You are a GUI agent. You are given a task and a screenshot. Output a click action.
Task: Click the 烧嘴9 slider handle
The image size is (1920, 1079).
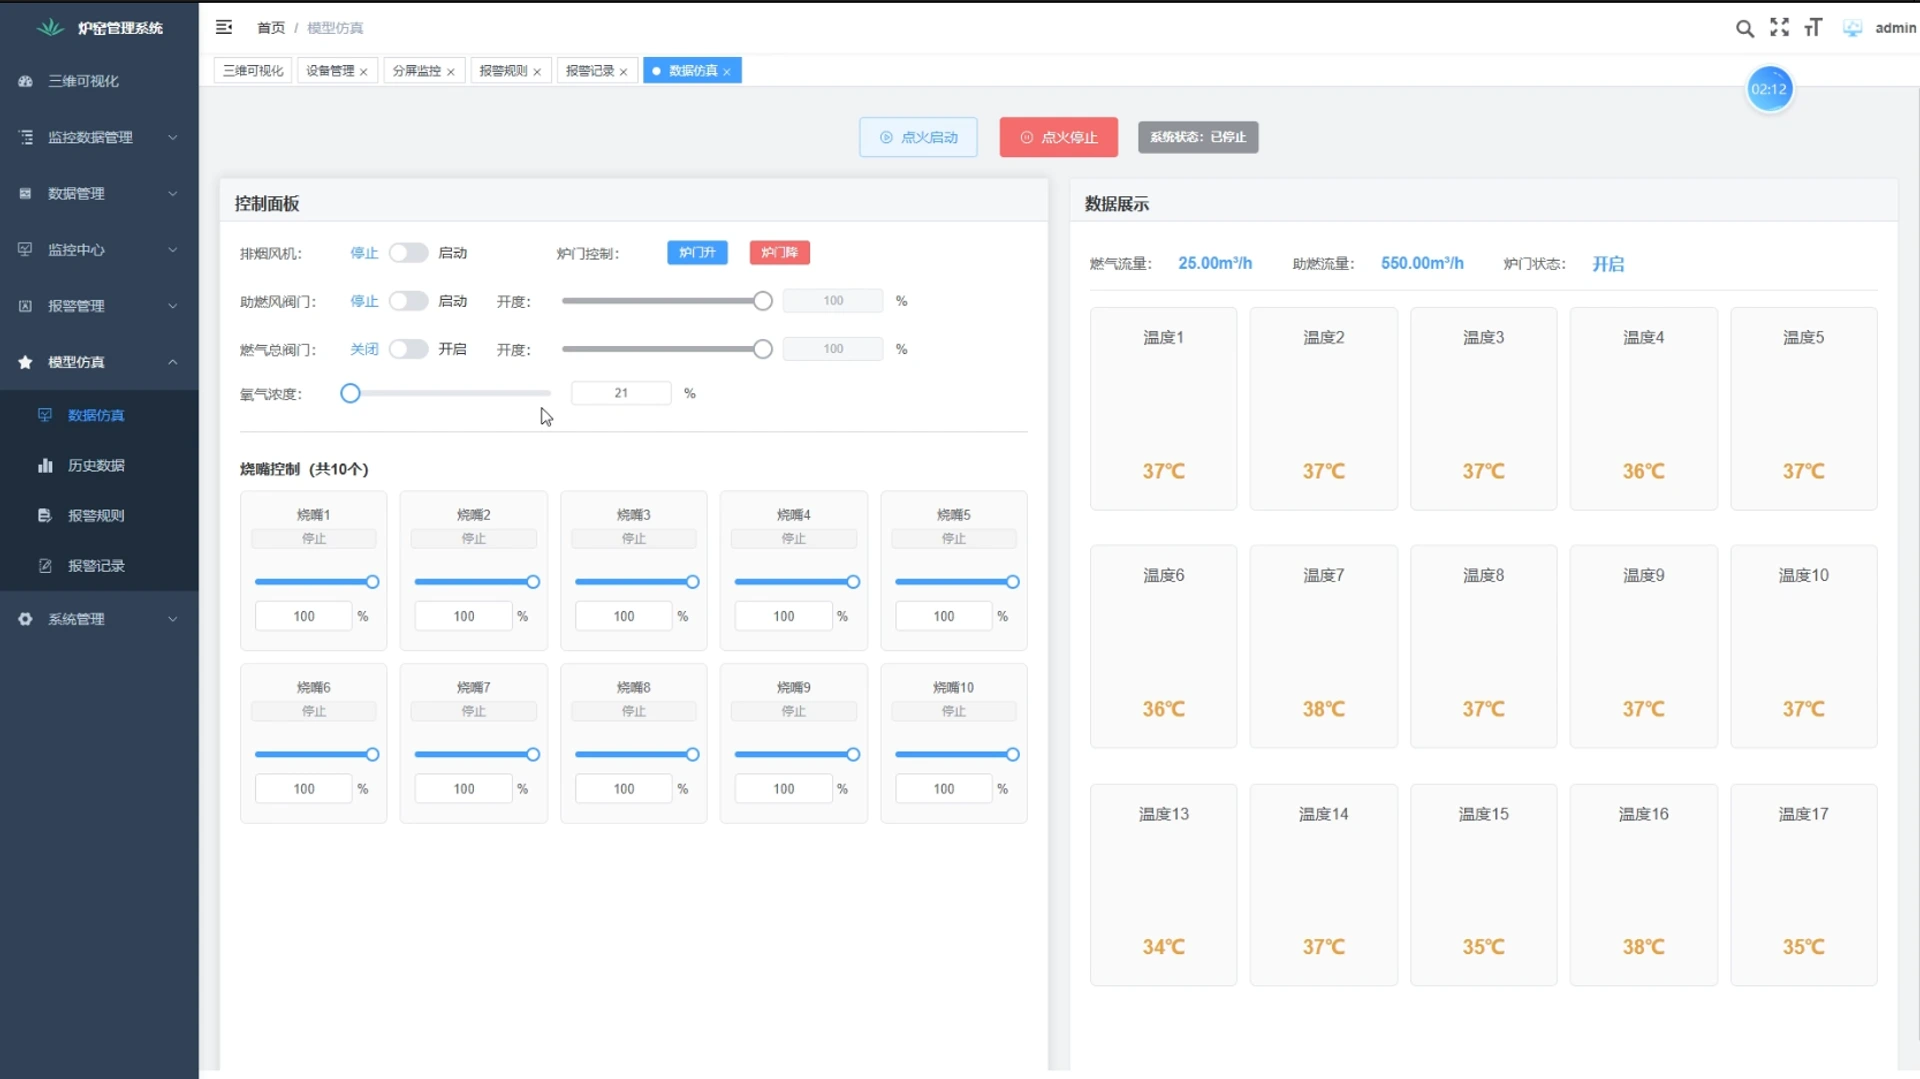click(x=853, y=755)
